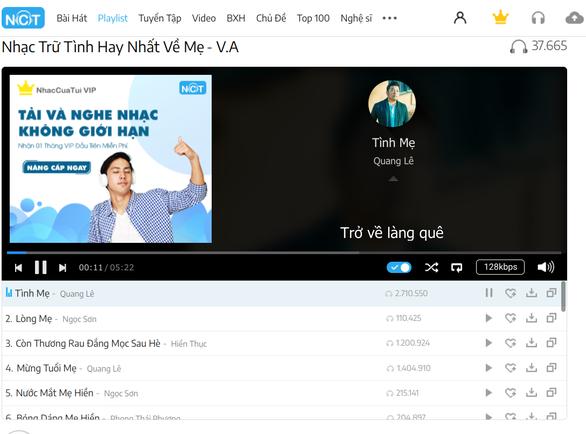586x434 pixels.
Task: Click the NÂNG CẤP NGAY button
Action: [57, 167]
